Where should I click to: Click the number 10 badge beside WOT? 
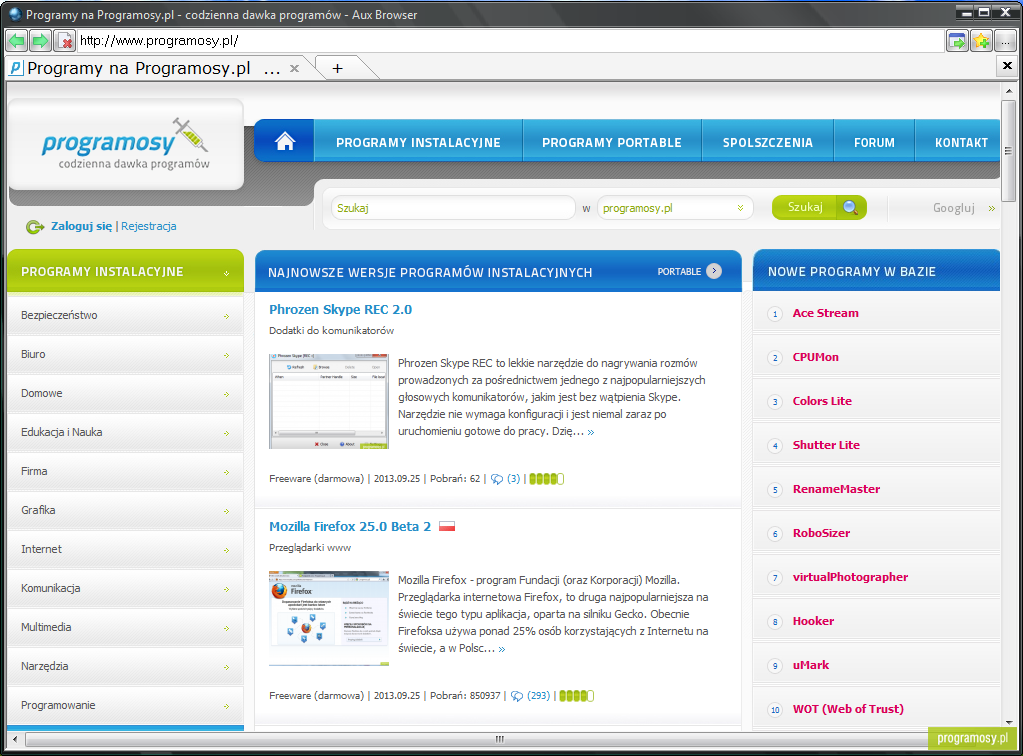tap(775, 710)
